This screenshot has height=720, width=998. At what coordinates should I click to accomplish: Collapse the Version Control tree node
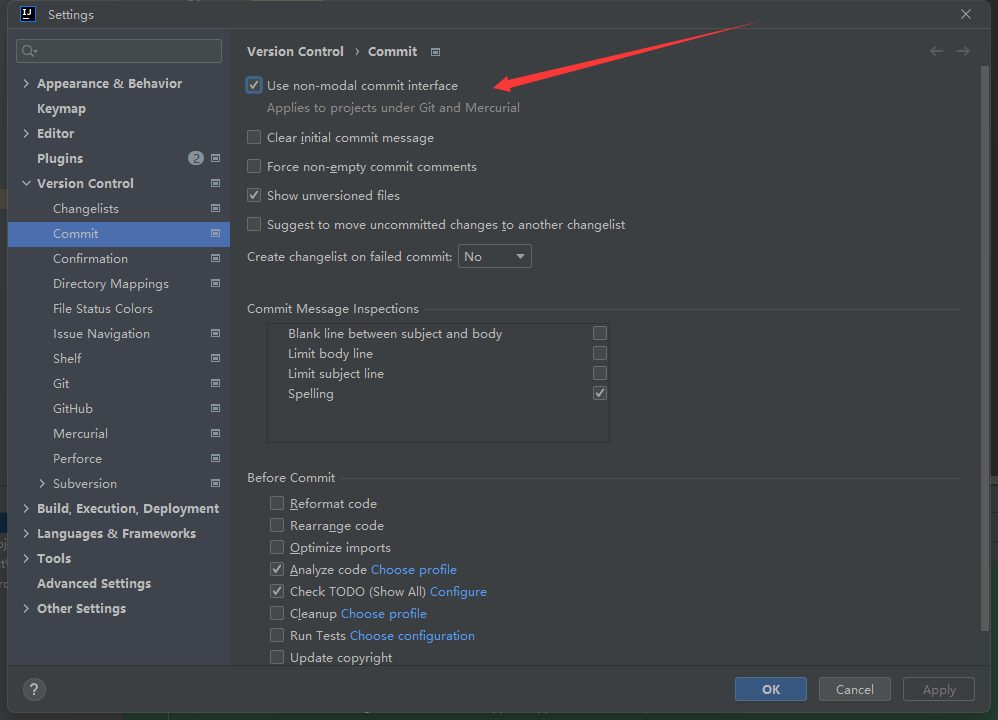click(x=25, y=183)
